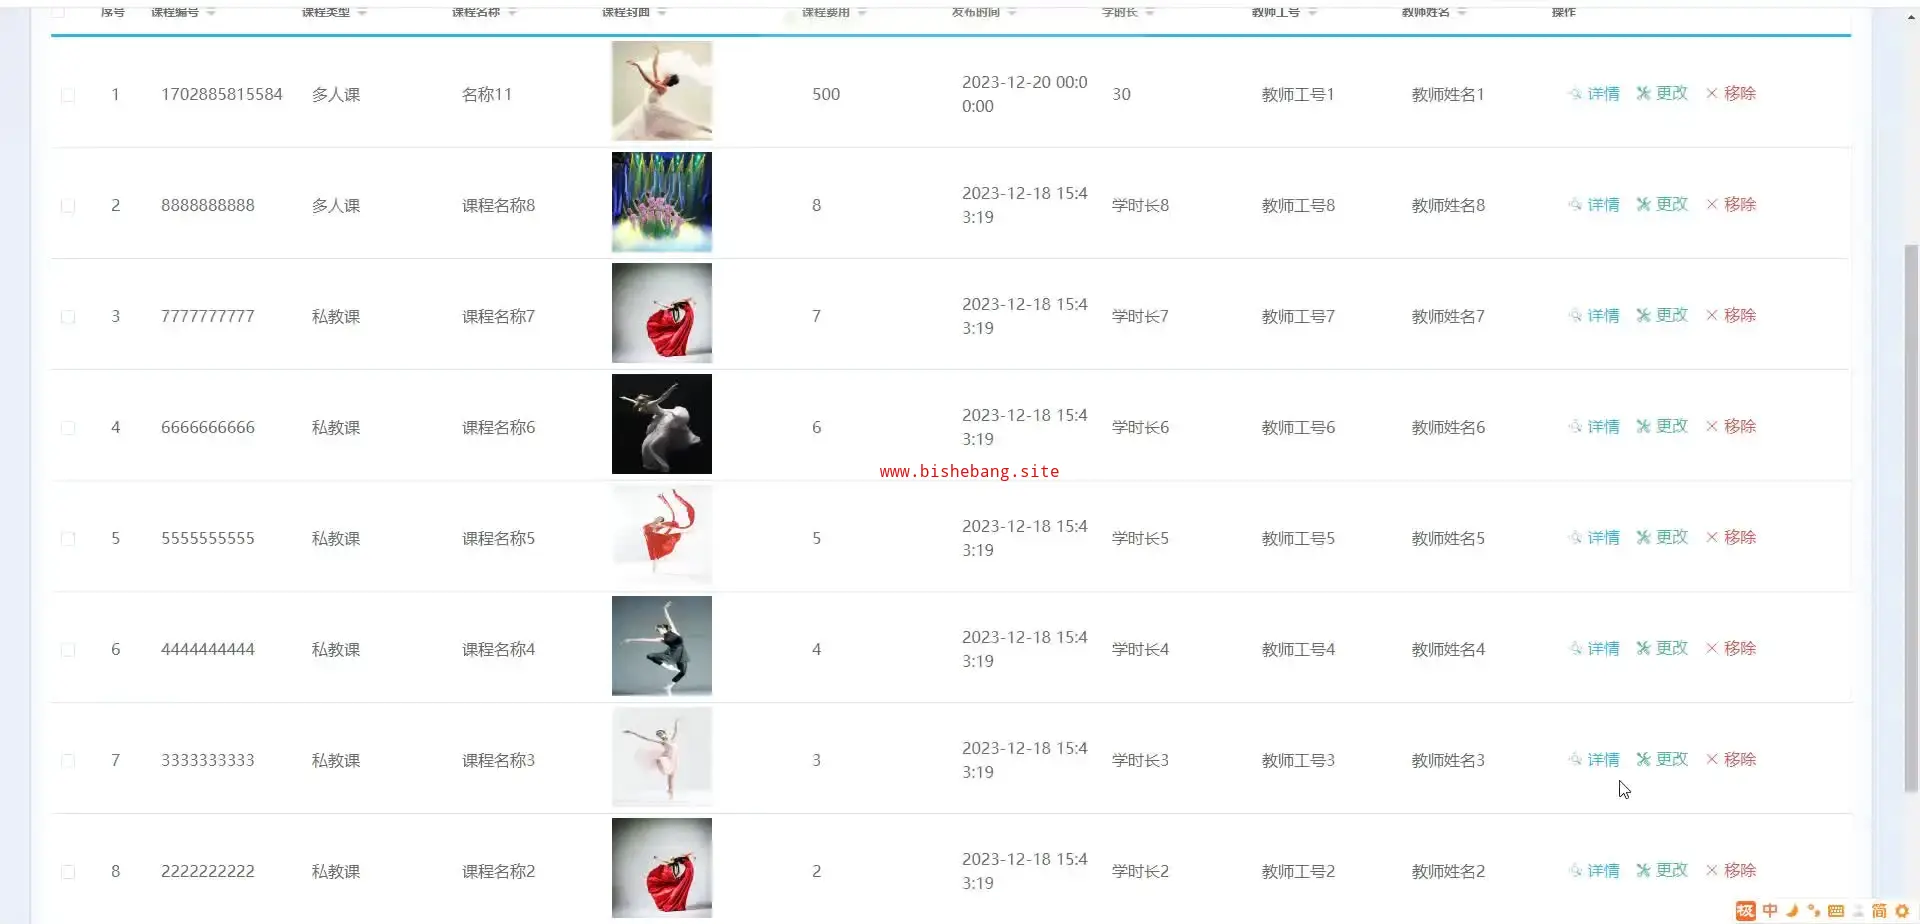The height and width of the screenshot is (924, 1920).
Task: Open the stage lights thumbnail of 课程名称8
Action: point(661,202)
